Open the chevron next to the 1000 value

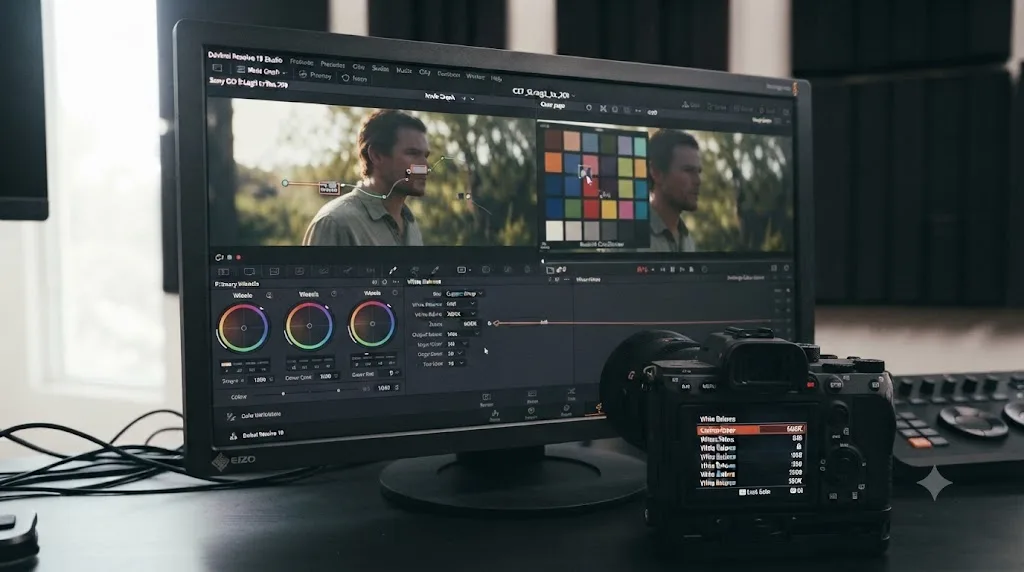(336, 376)
